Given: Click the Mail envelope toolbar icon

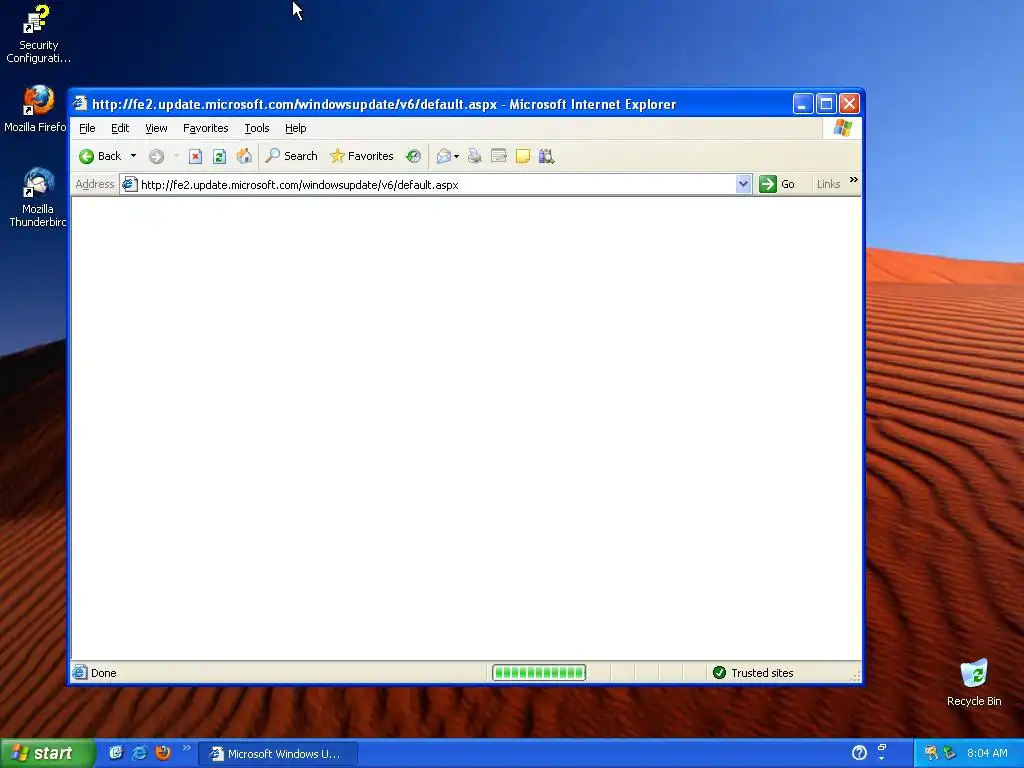Looking at the screenshot, I should coord(443,156).
